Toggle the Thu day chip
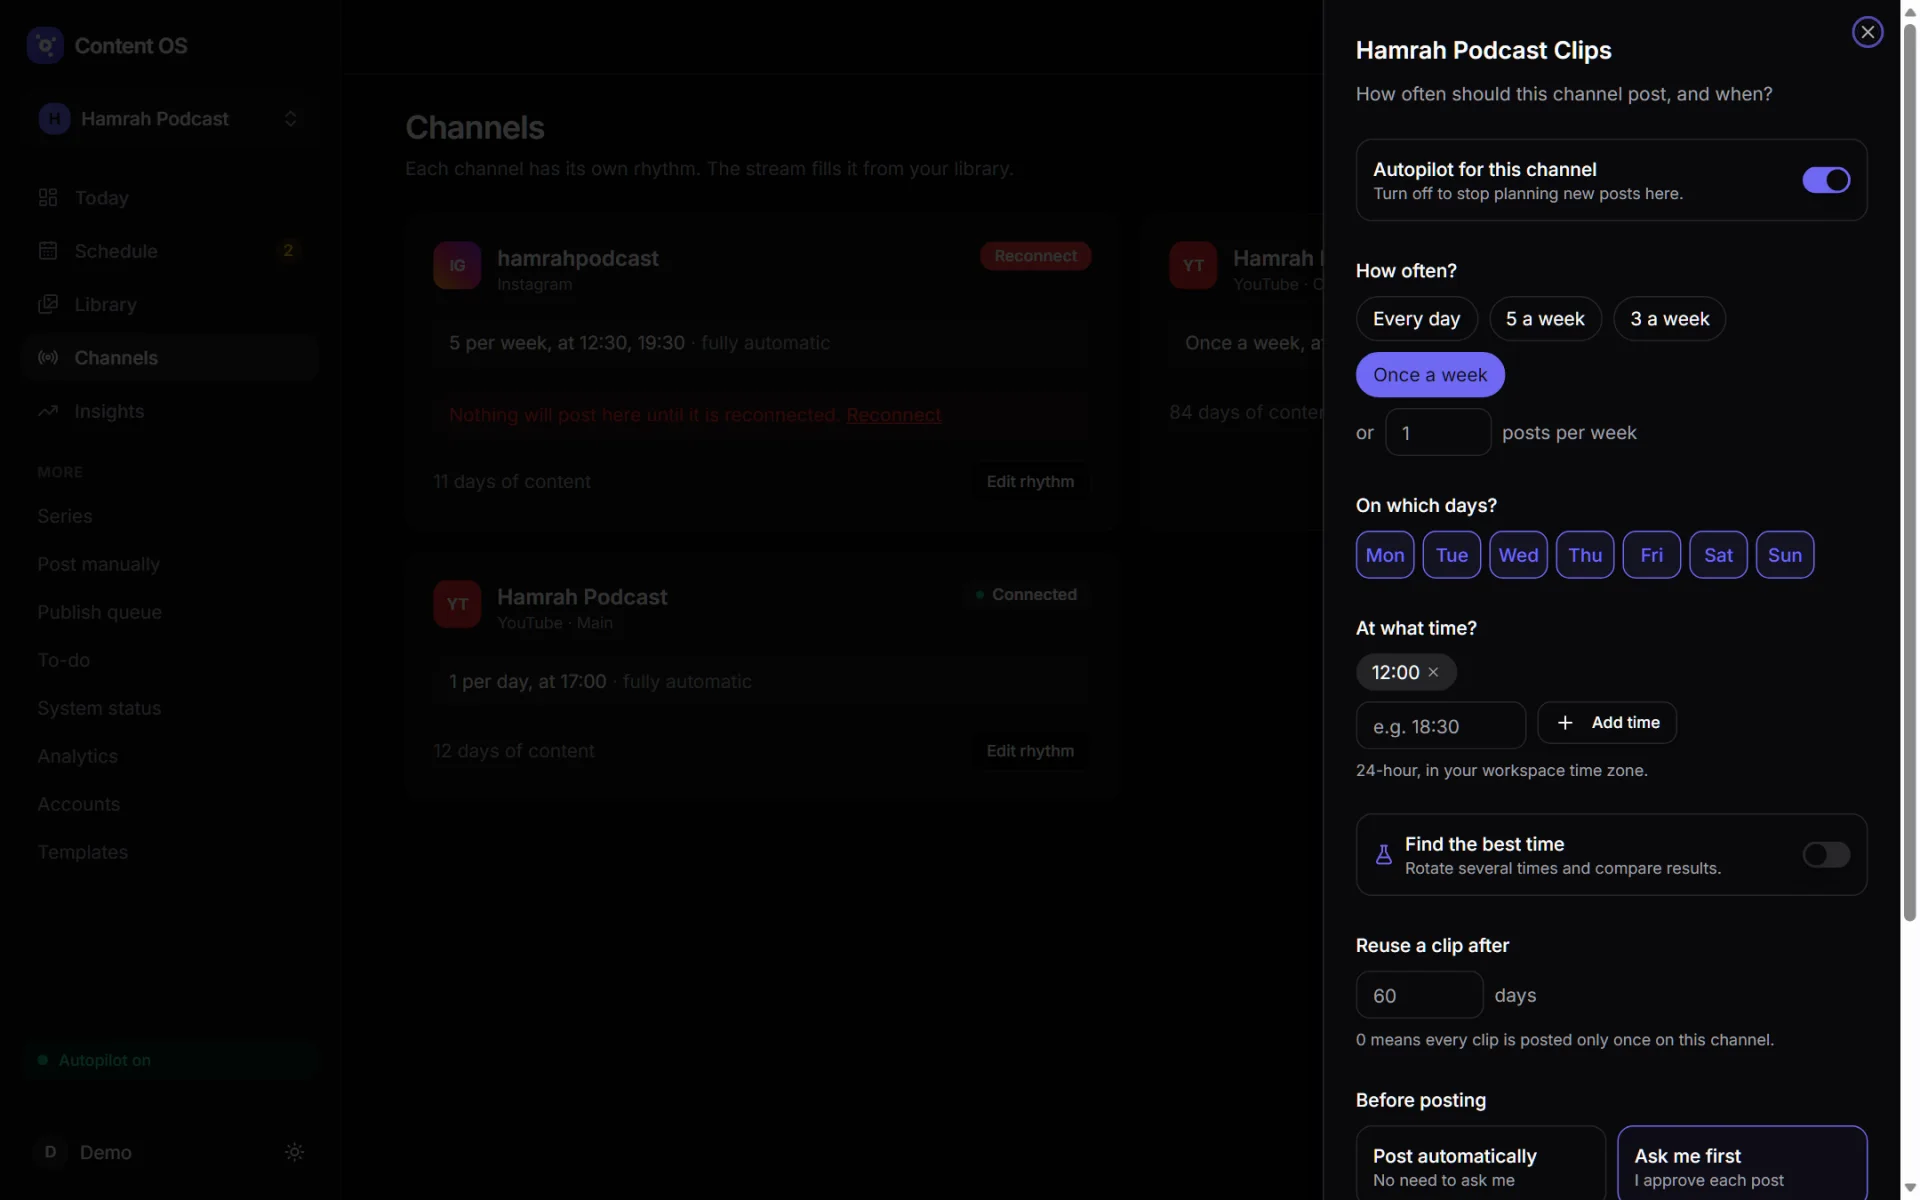This screenshot has height=1200, width=1920. [1585, 555]
